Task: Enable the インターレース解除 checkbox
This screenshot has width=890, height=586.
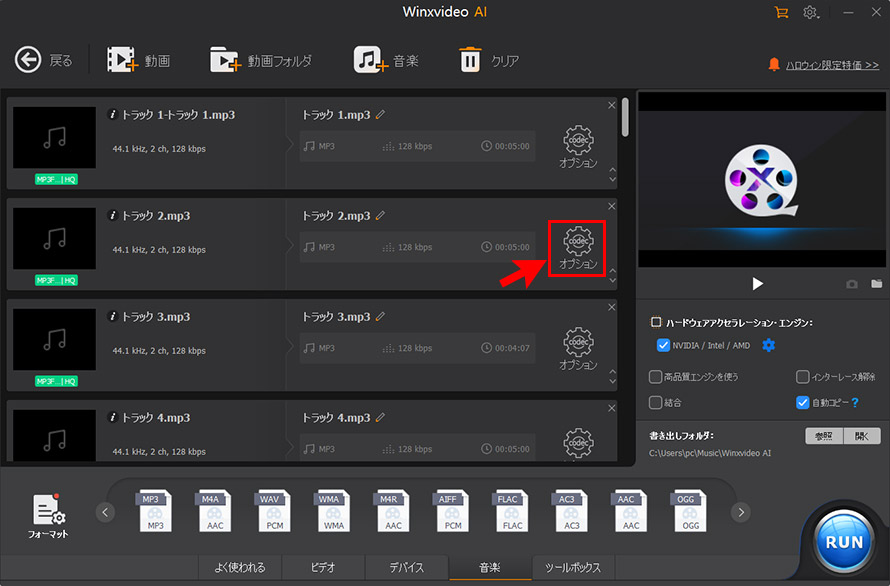Action: [803, 377]
